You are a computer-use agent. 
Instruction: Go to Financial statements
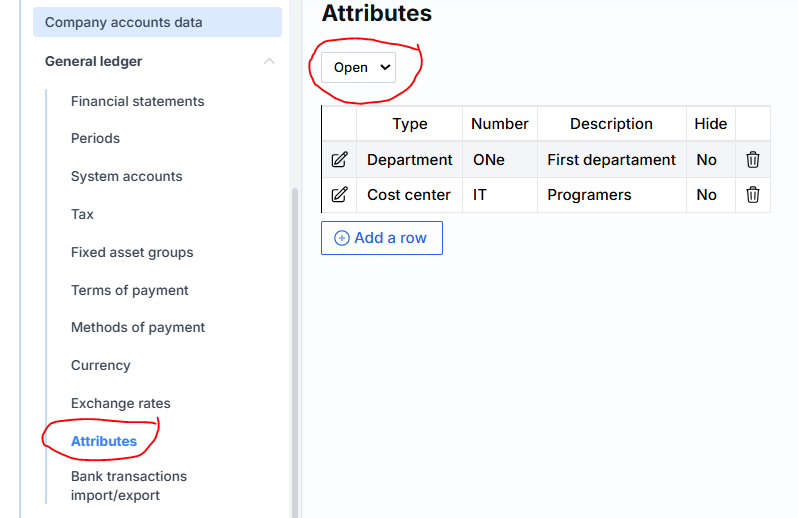point(137,101)
